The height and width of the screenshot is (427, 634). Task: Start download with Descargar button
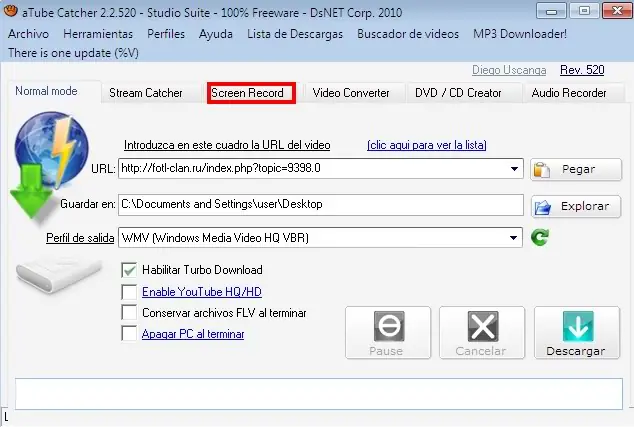[x=577, y=332]
